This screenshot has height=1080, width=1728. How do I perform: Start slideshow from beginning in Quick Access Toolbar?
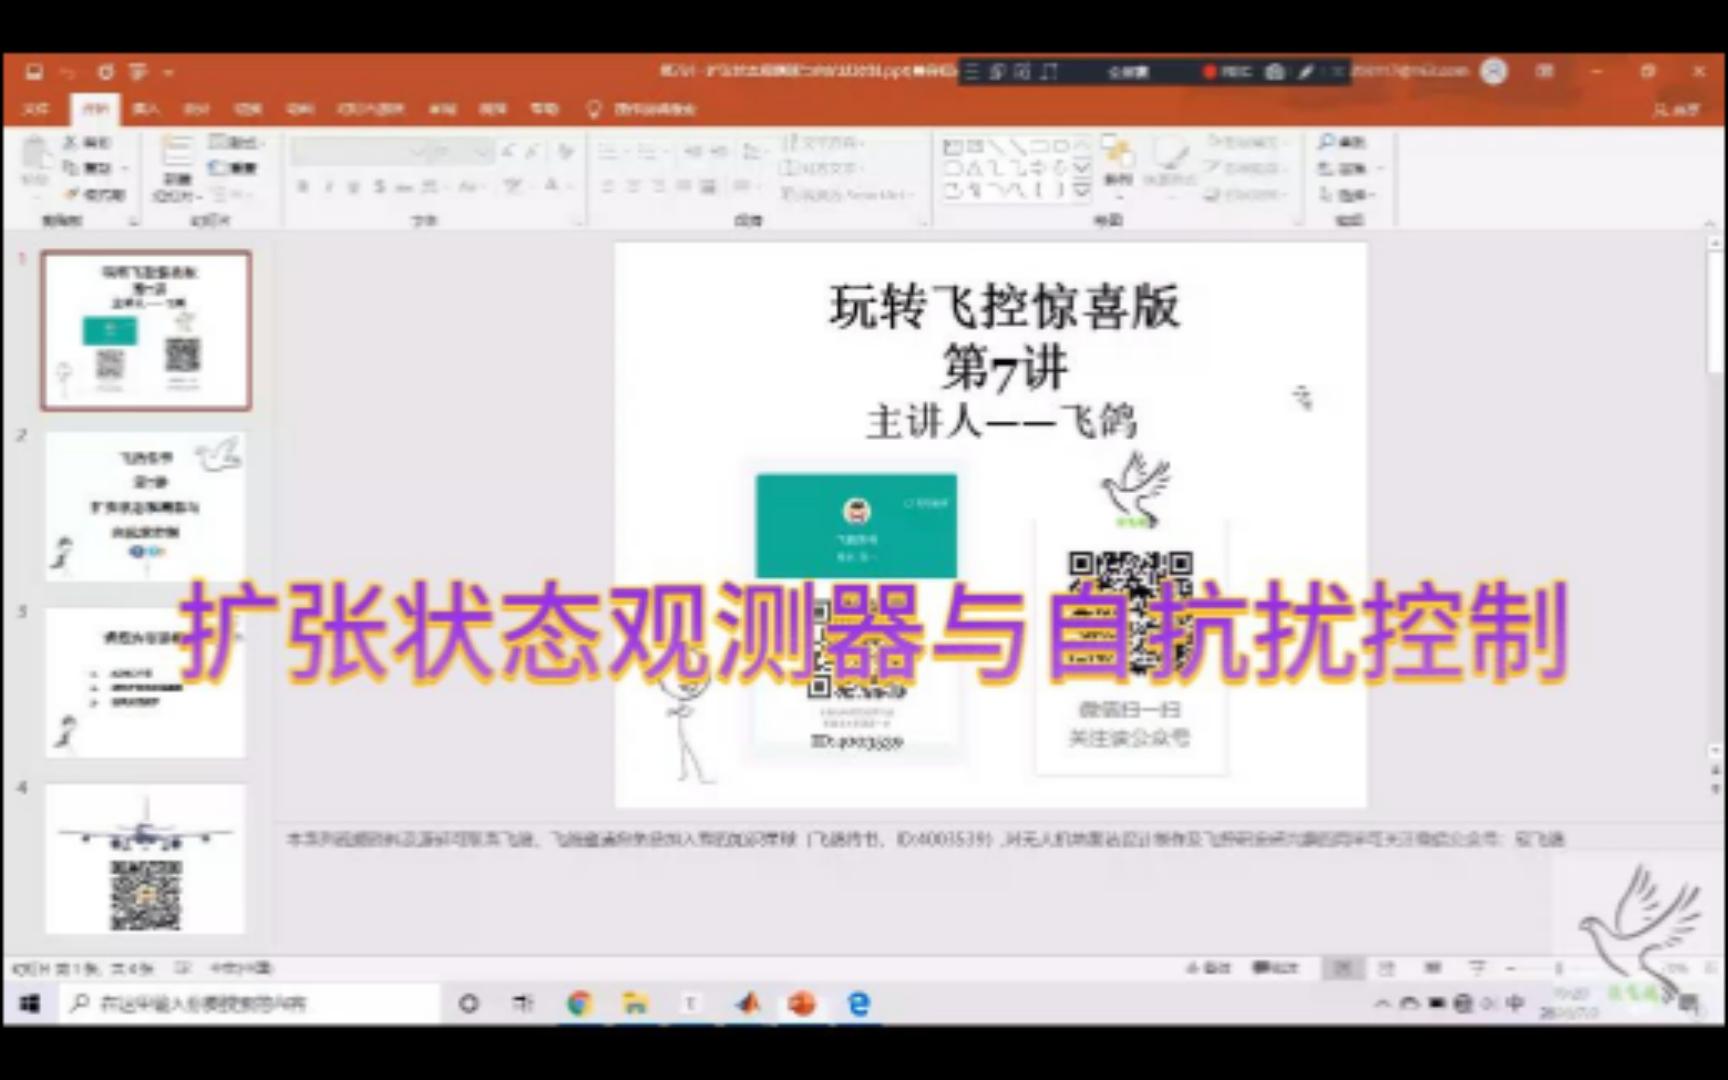tap(138, 72)
